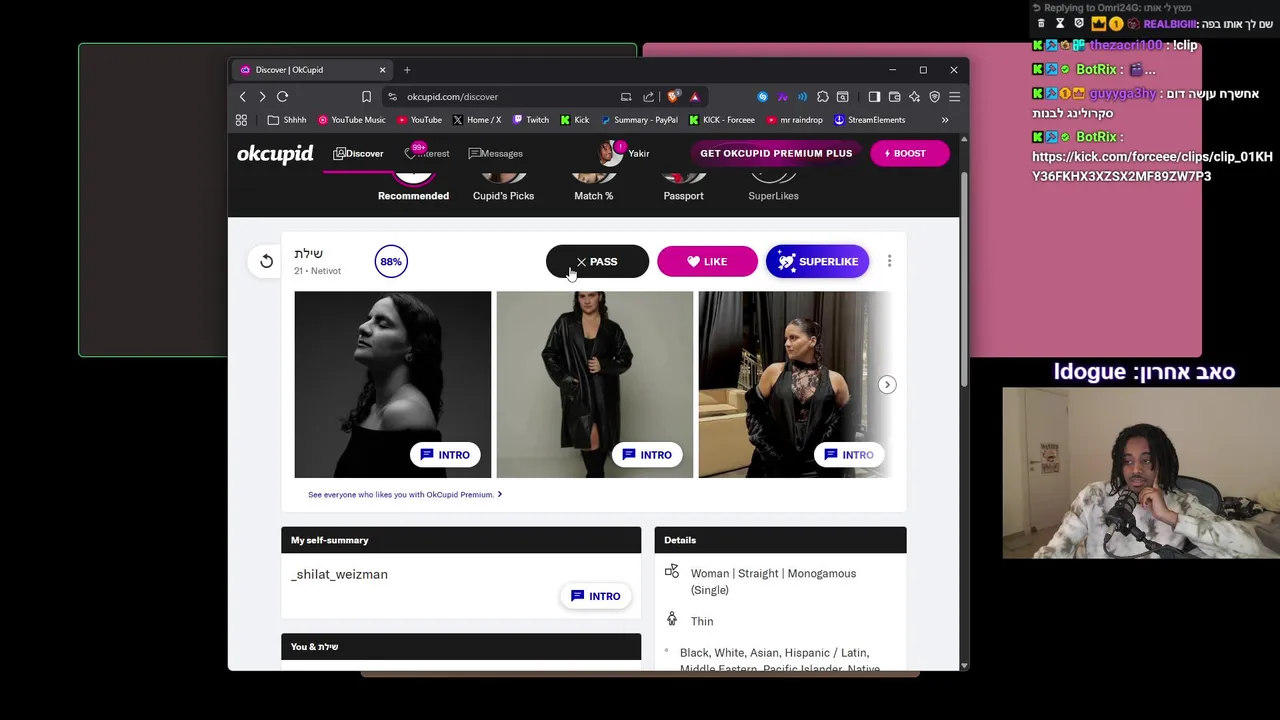Image resolution: width=1280 pixels, height=720 pixels.
Task: Go forward in browser history
Action: pos(262,97)
